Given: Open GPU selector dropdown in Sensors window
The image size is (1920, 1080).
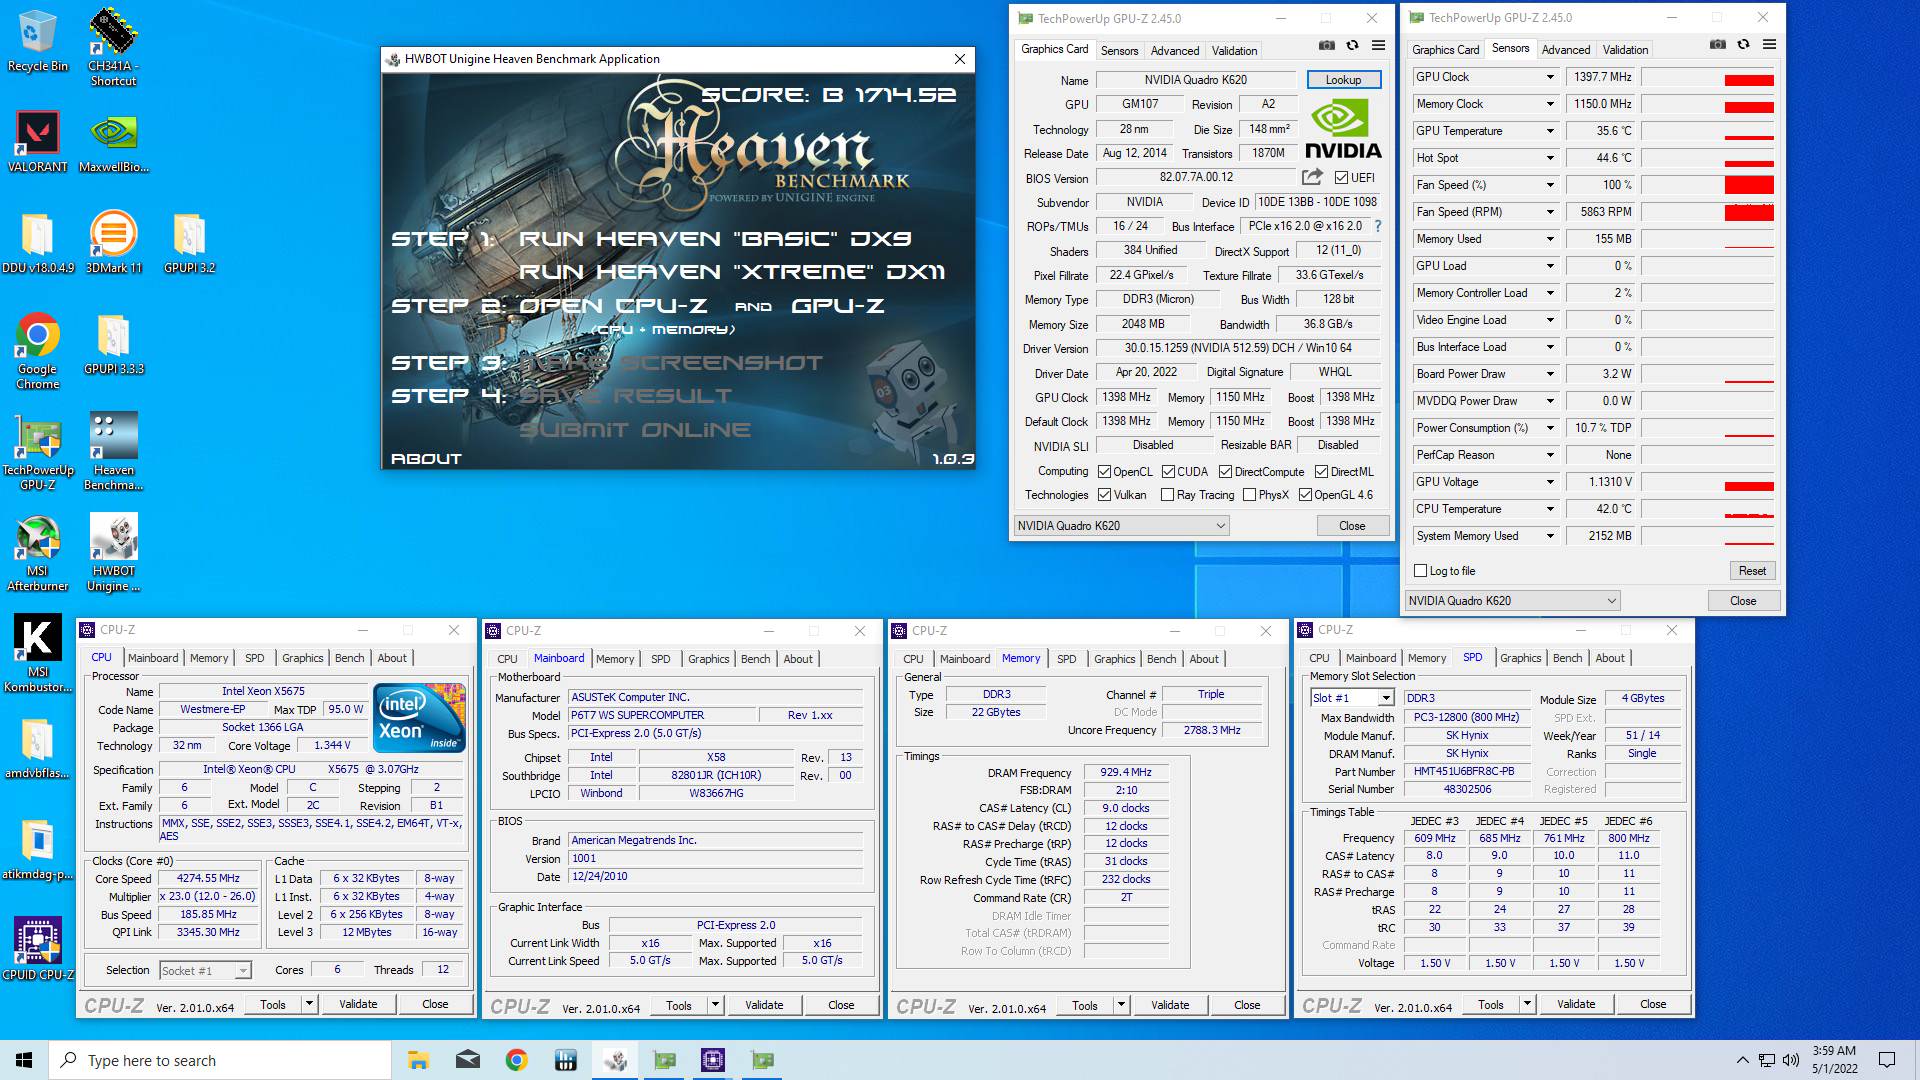Looking at the screenshot, I should click(1512, 601).
